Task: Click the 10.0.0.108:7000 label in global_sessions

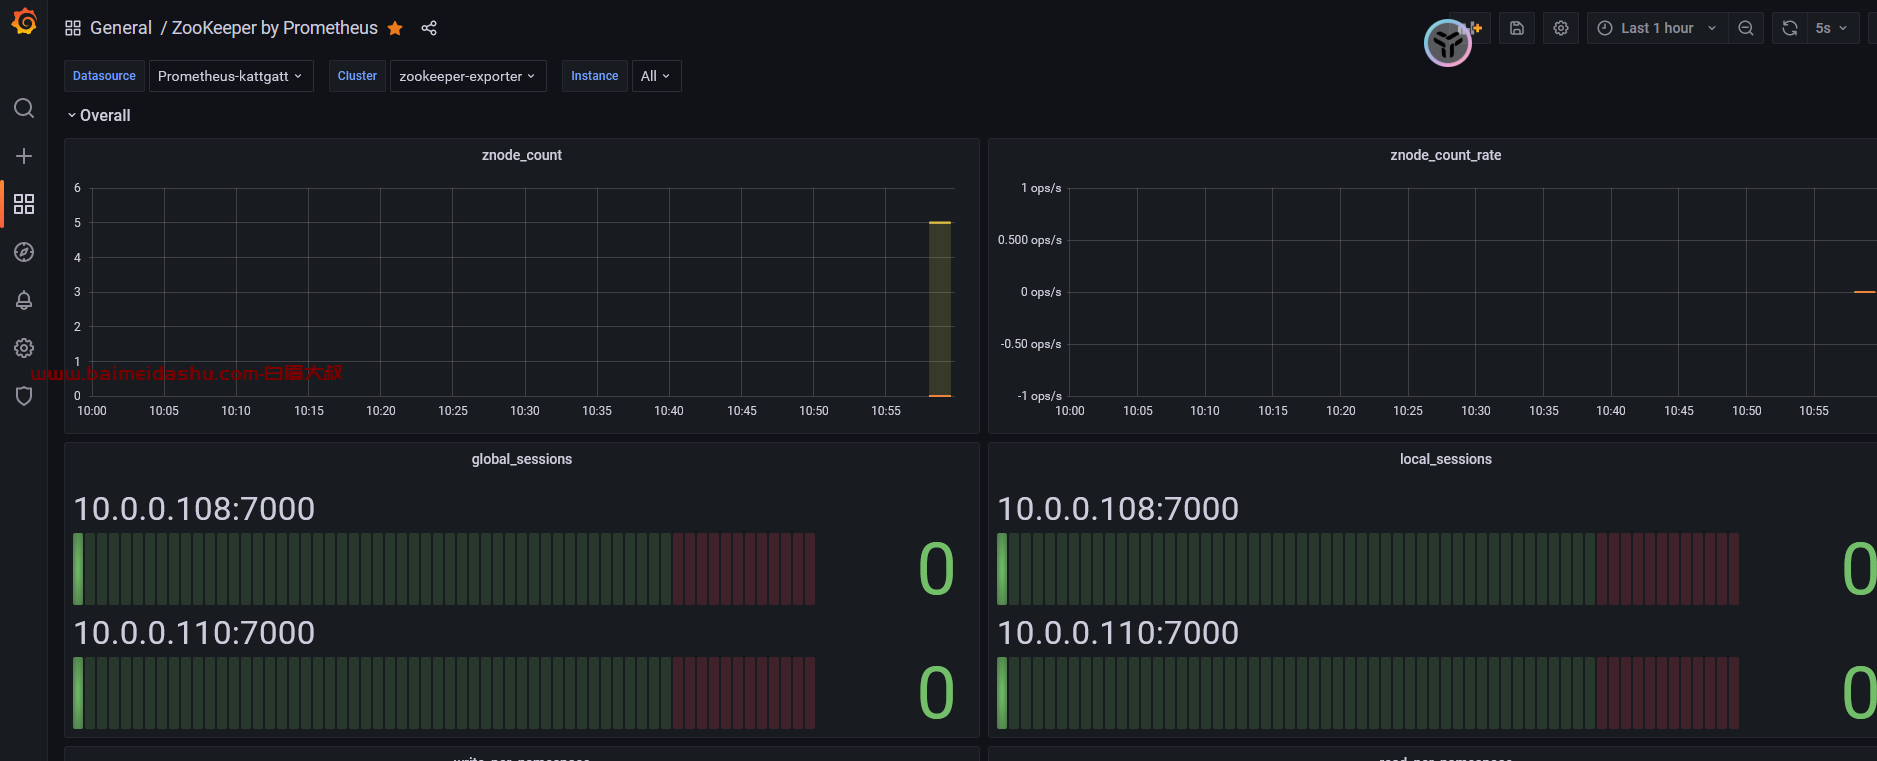Action: (194, 509)
